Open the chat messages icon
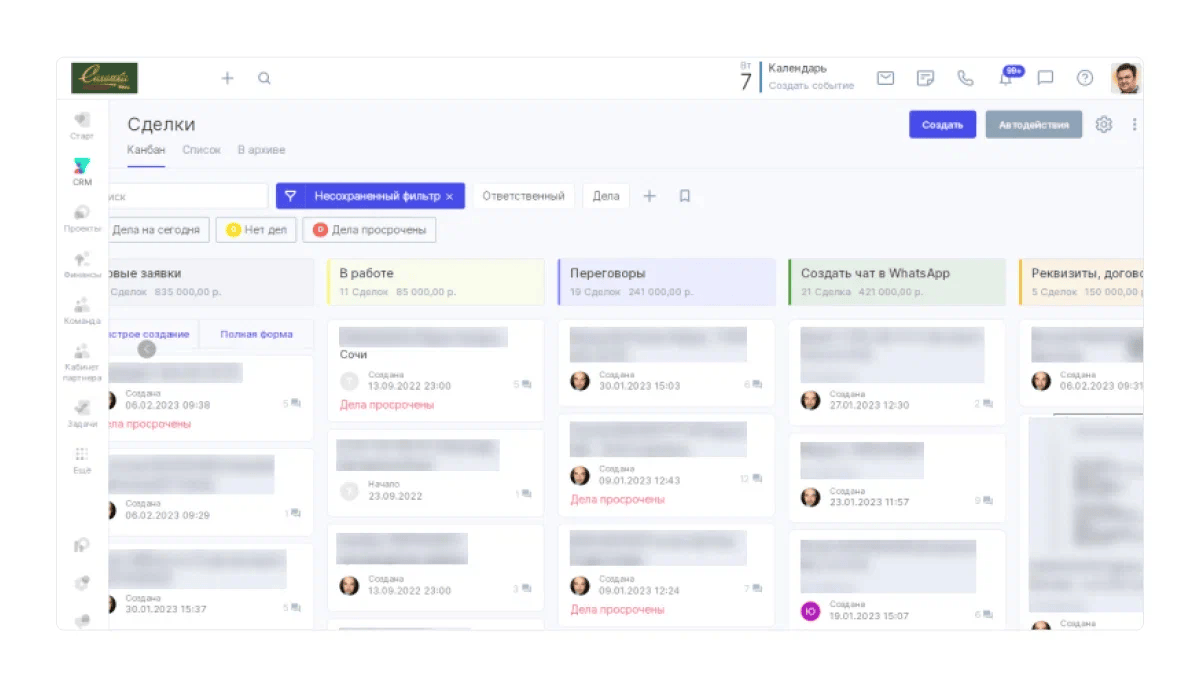 point(1045,78)
